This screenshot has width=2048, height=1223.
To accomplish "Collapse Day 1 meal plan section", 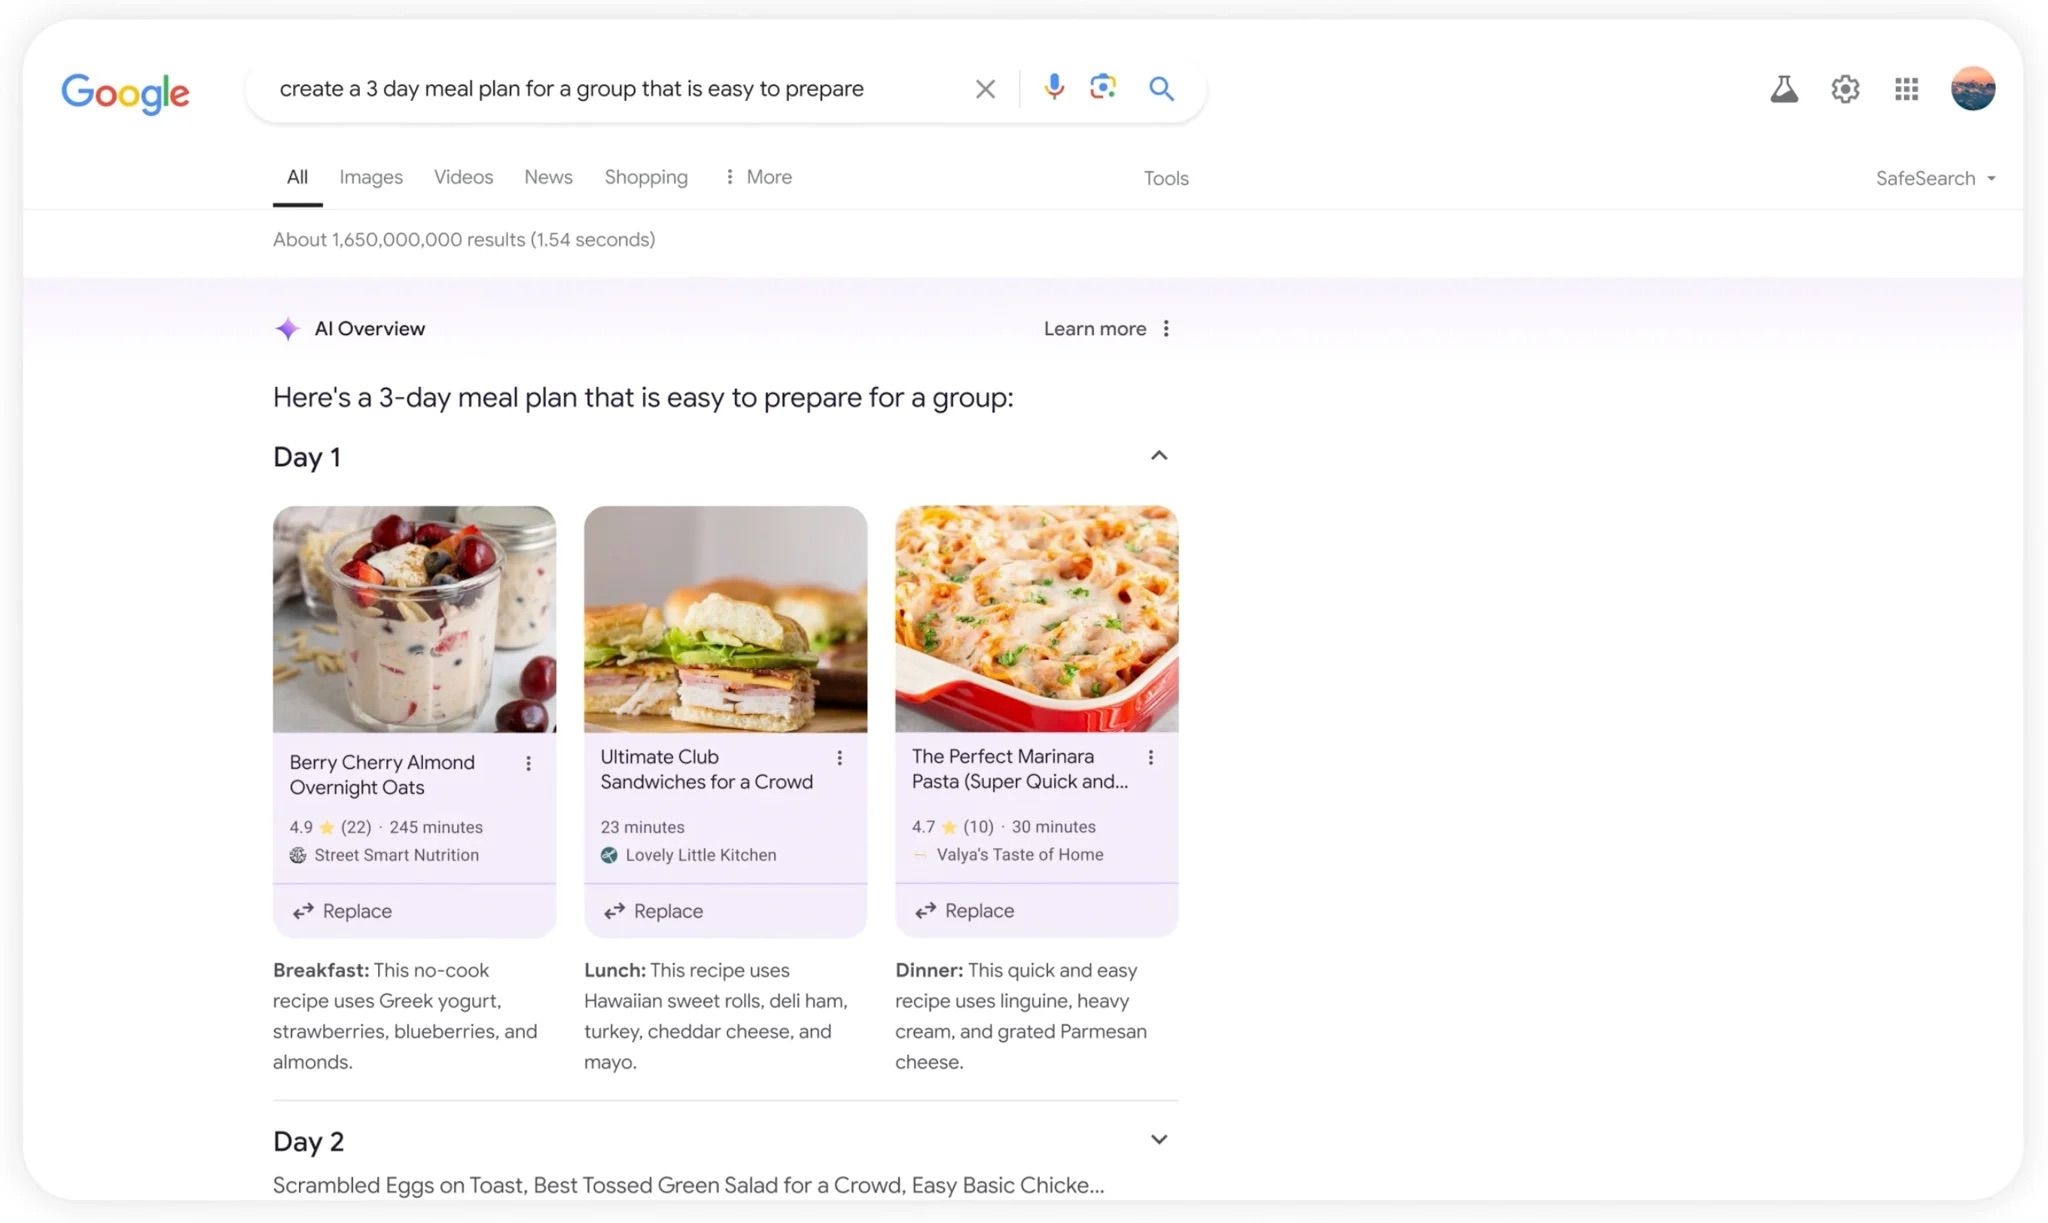I will tap(1156, 457).
